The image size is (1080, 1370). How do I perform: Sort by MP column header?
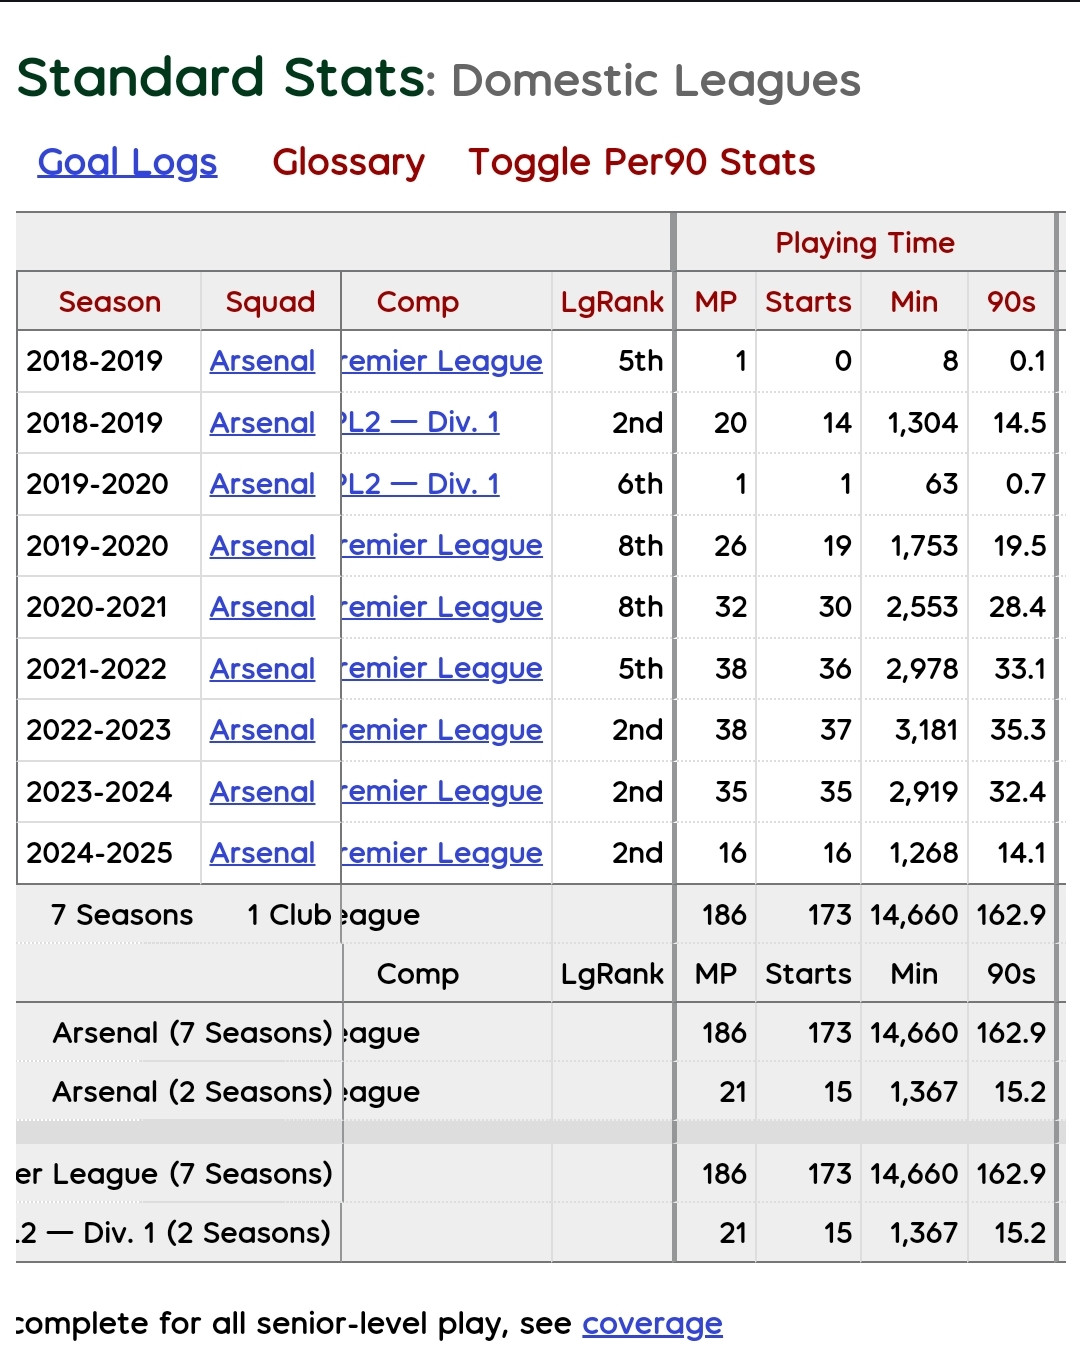tap(716, 302)
